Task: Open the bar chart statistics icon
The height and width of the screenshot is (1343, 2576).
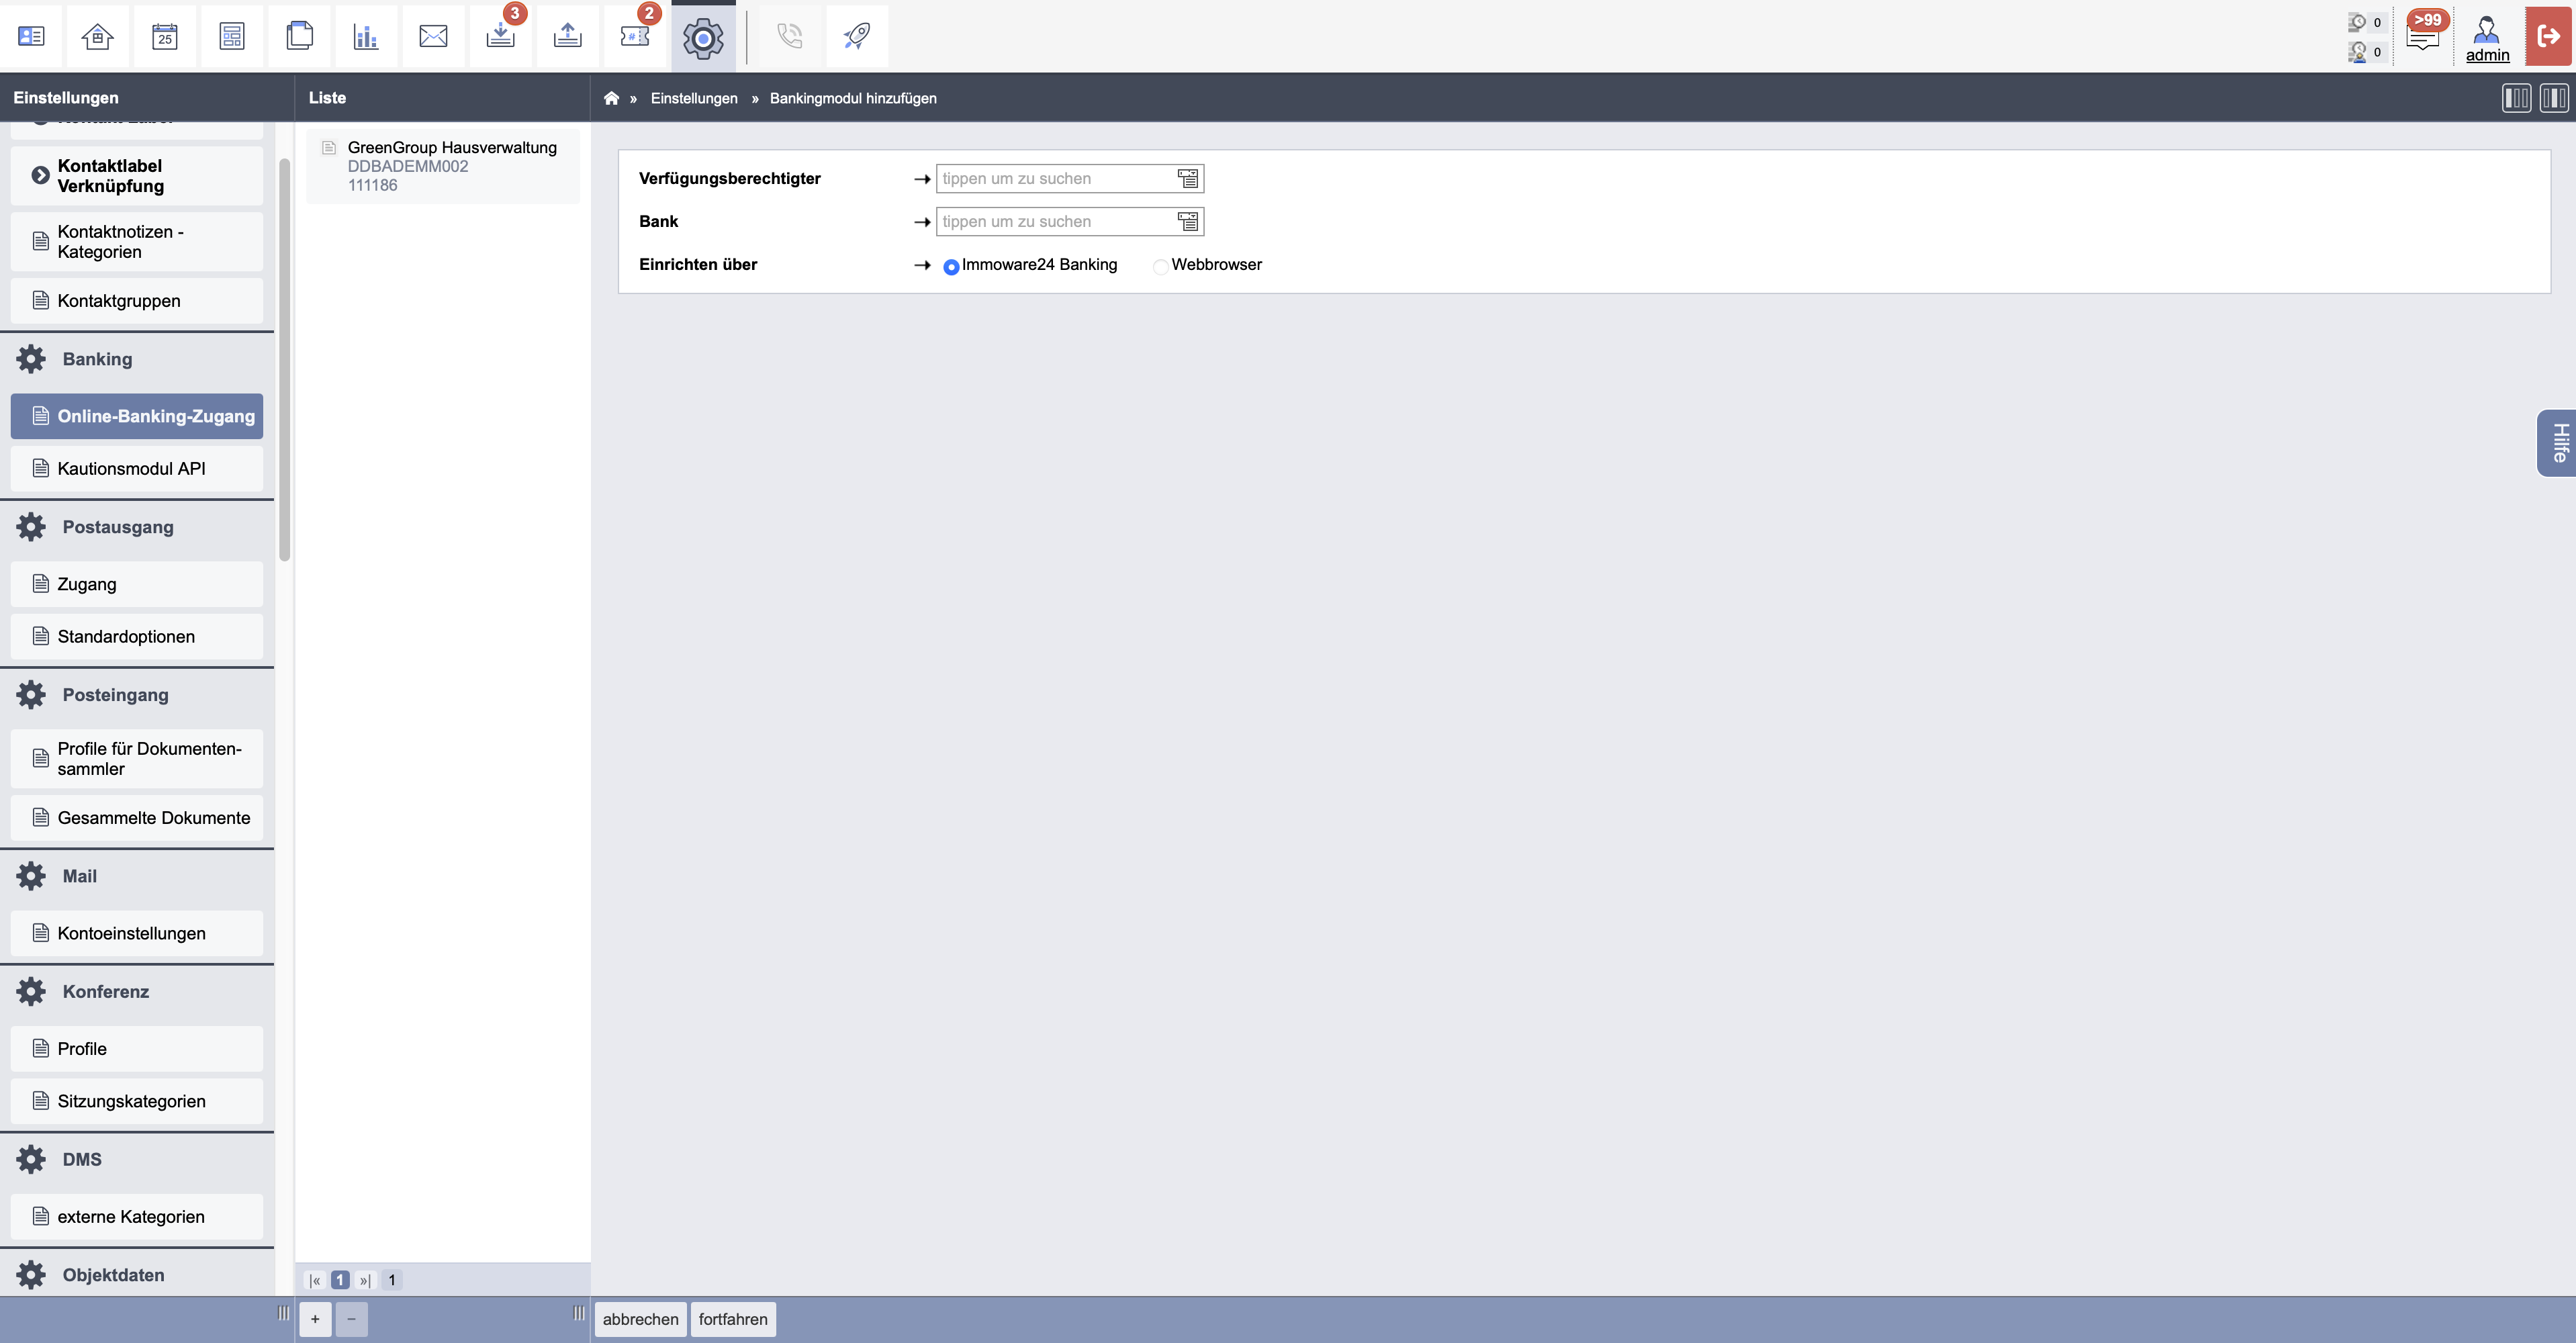Action: 366,36
